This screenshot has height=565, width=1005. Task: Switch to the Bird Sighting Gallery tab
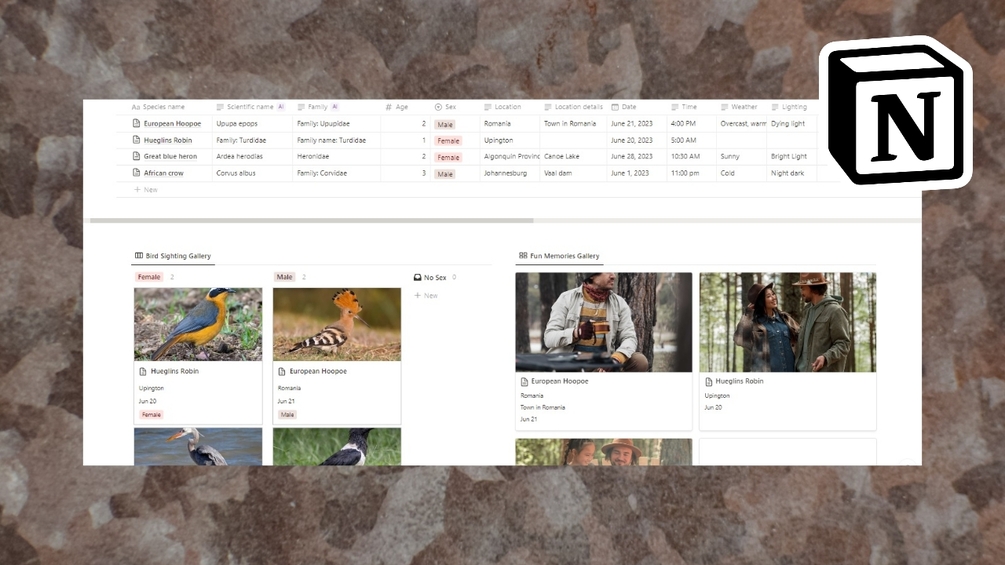pyautogui.click(x=172, y=256)
